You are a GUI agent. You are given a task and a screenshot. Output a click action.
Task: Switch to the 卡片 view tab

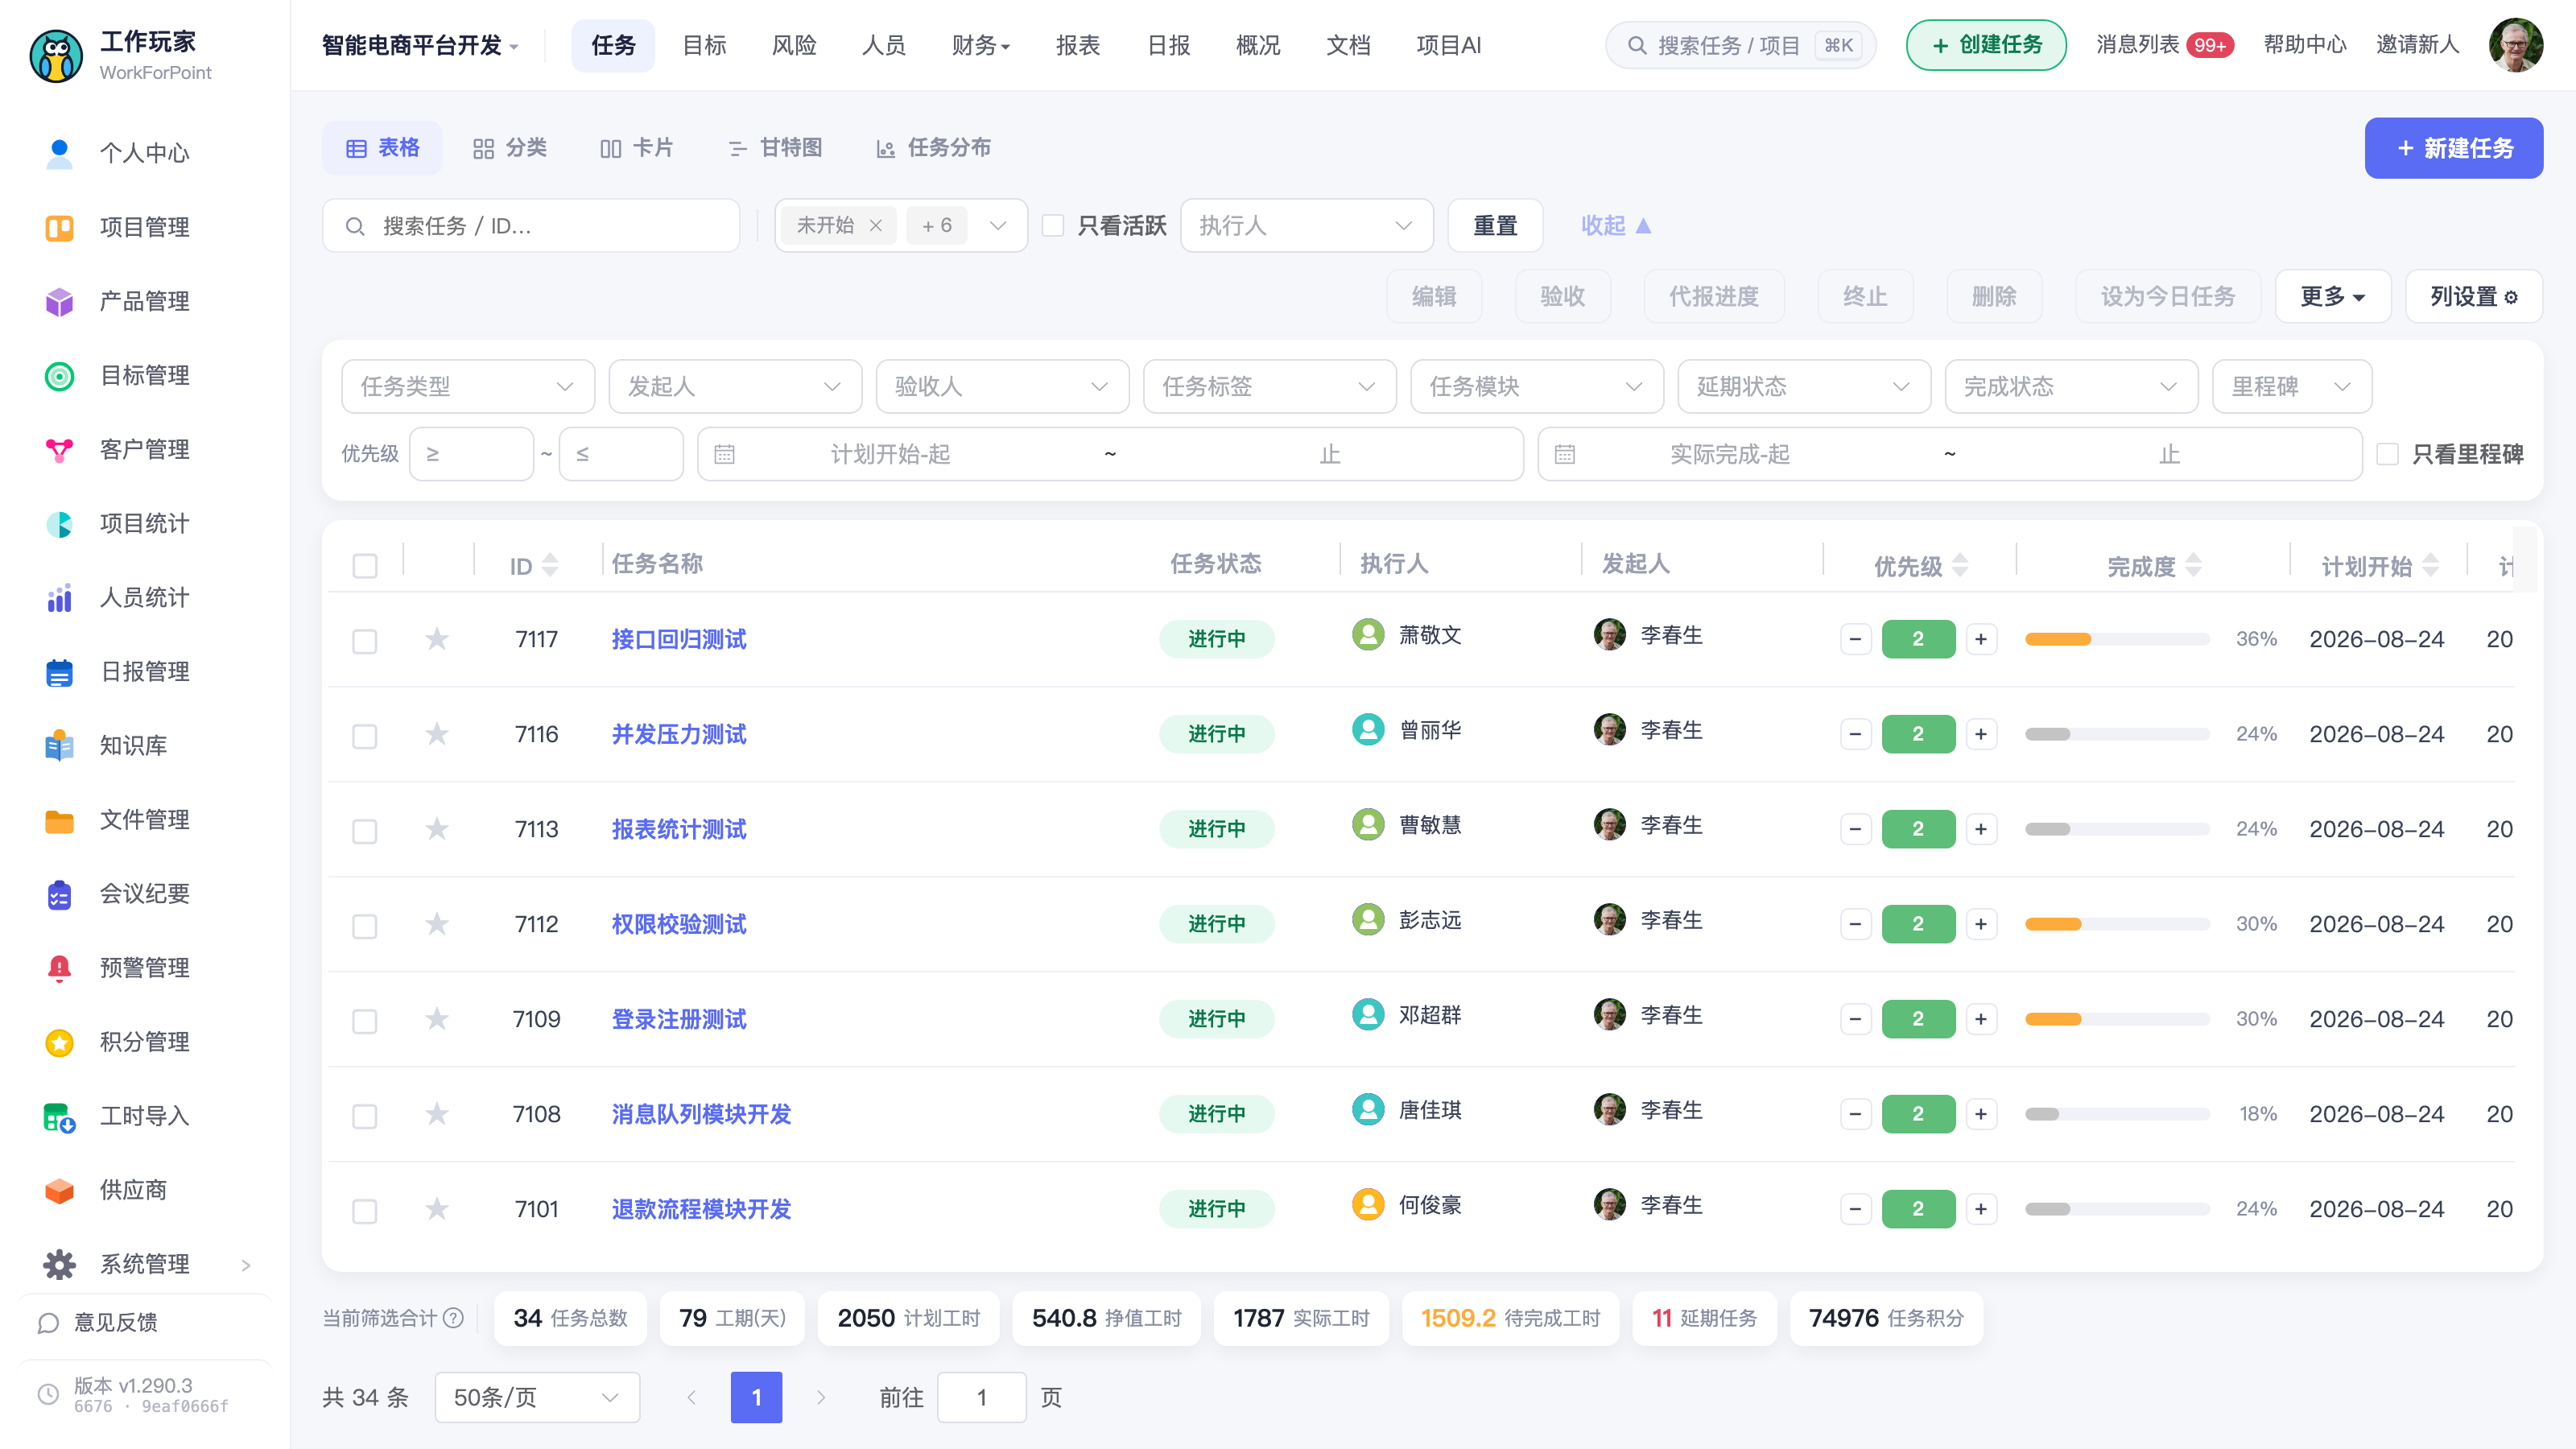637,148
